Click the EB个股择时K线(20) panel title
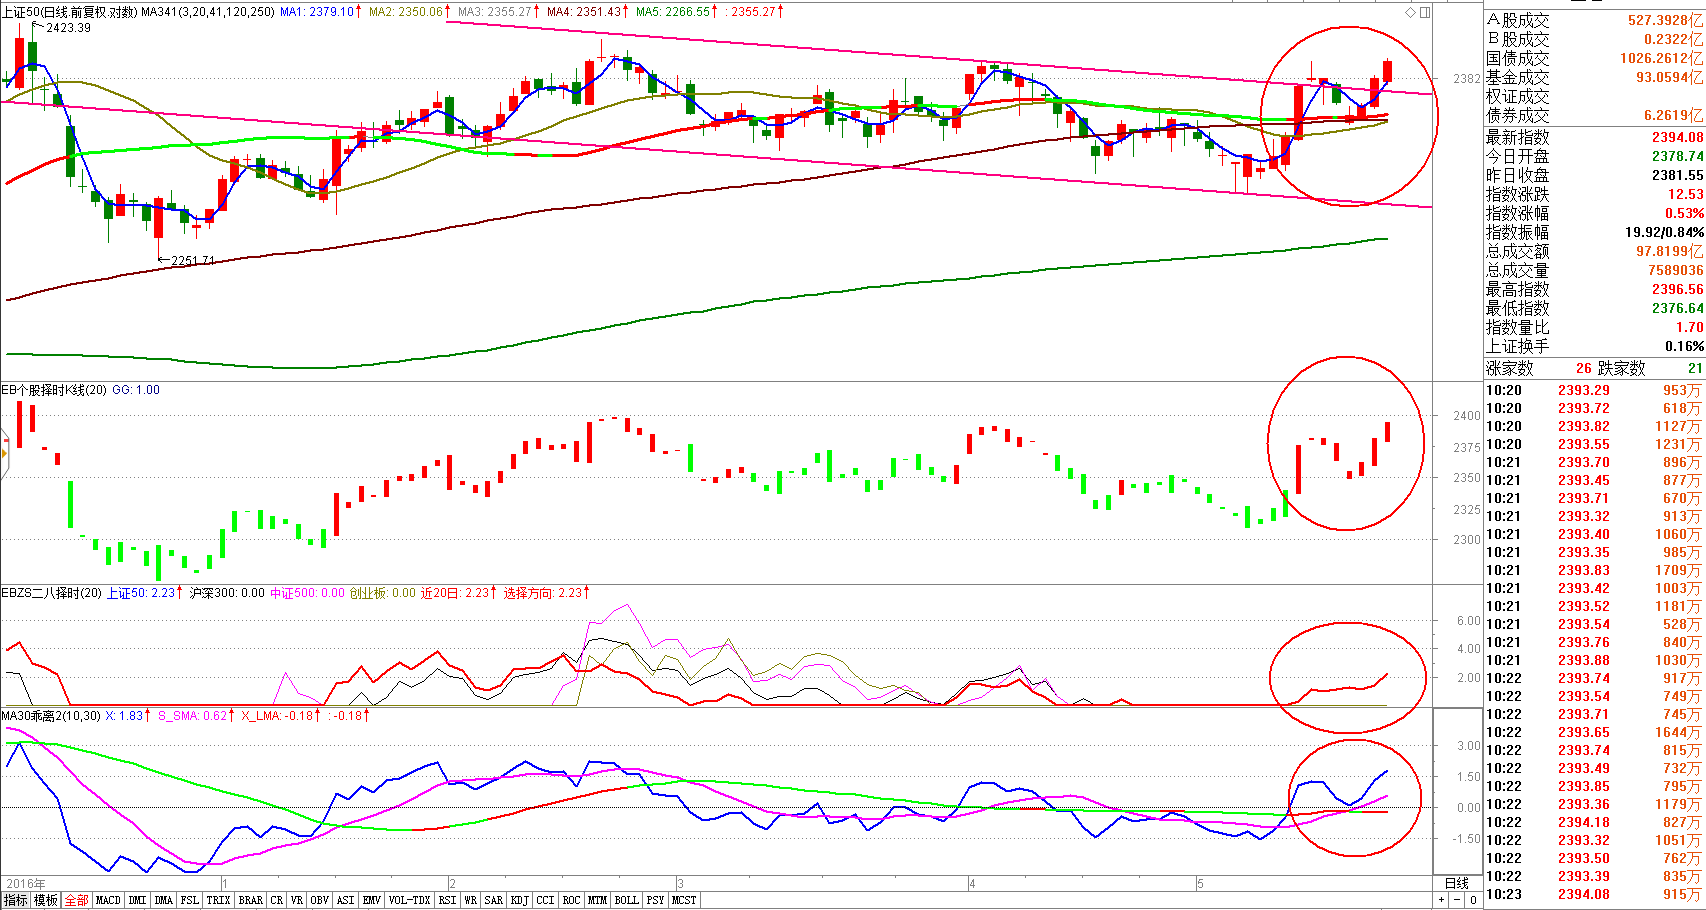 coord(54,390)
